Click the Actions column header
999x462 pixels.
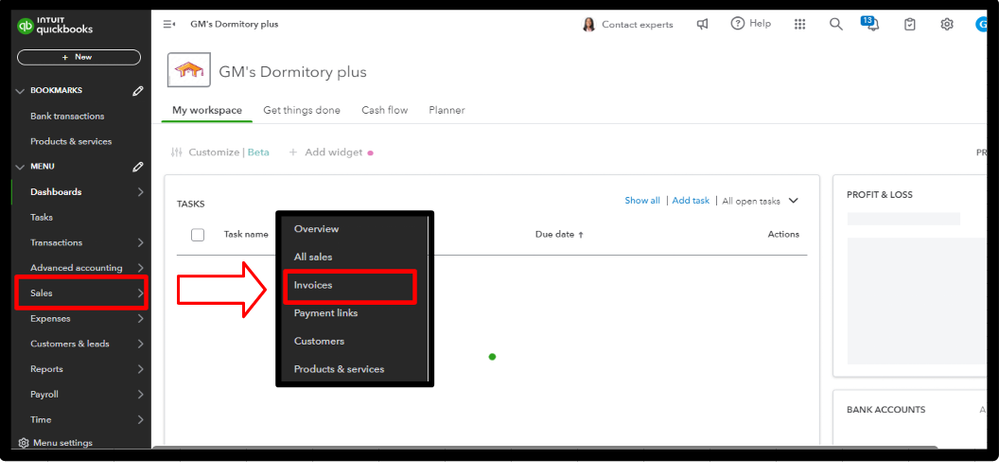click(783, 235)
